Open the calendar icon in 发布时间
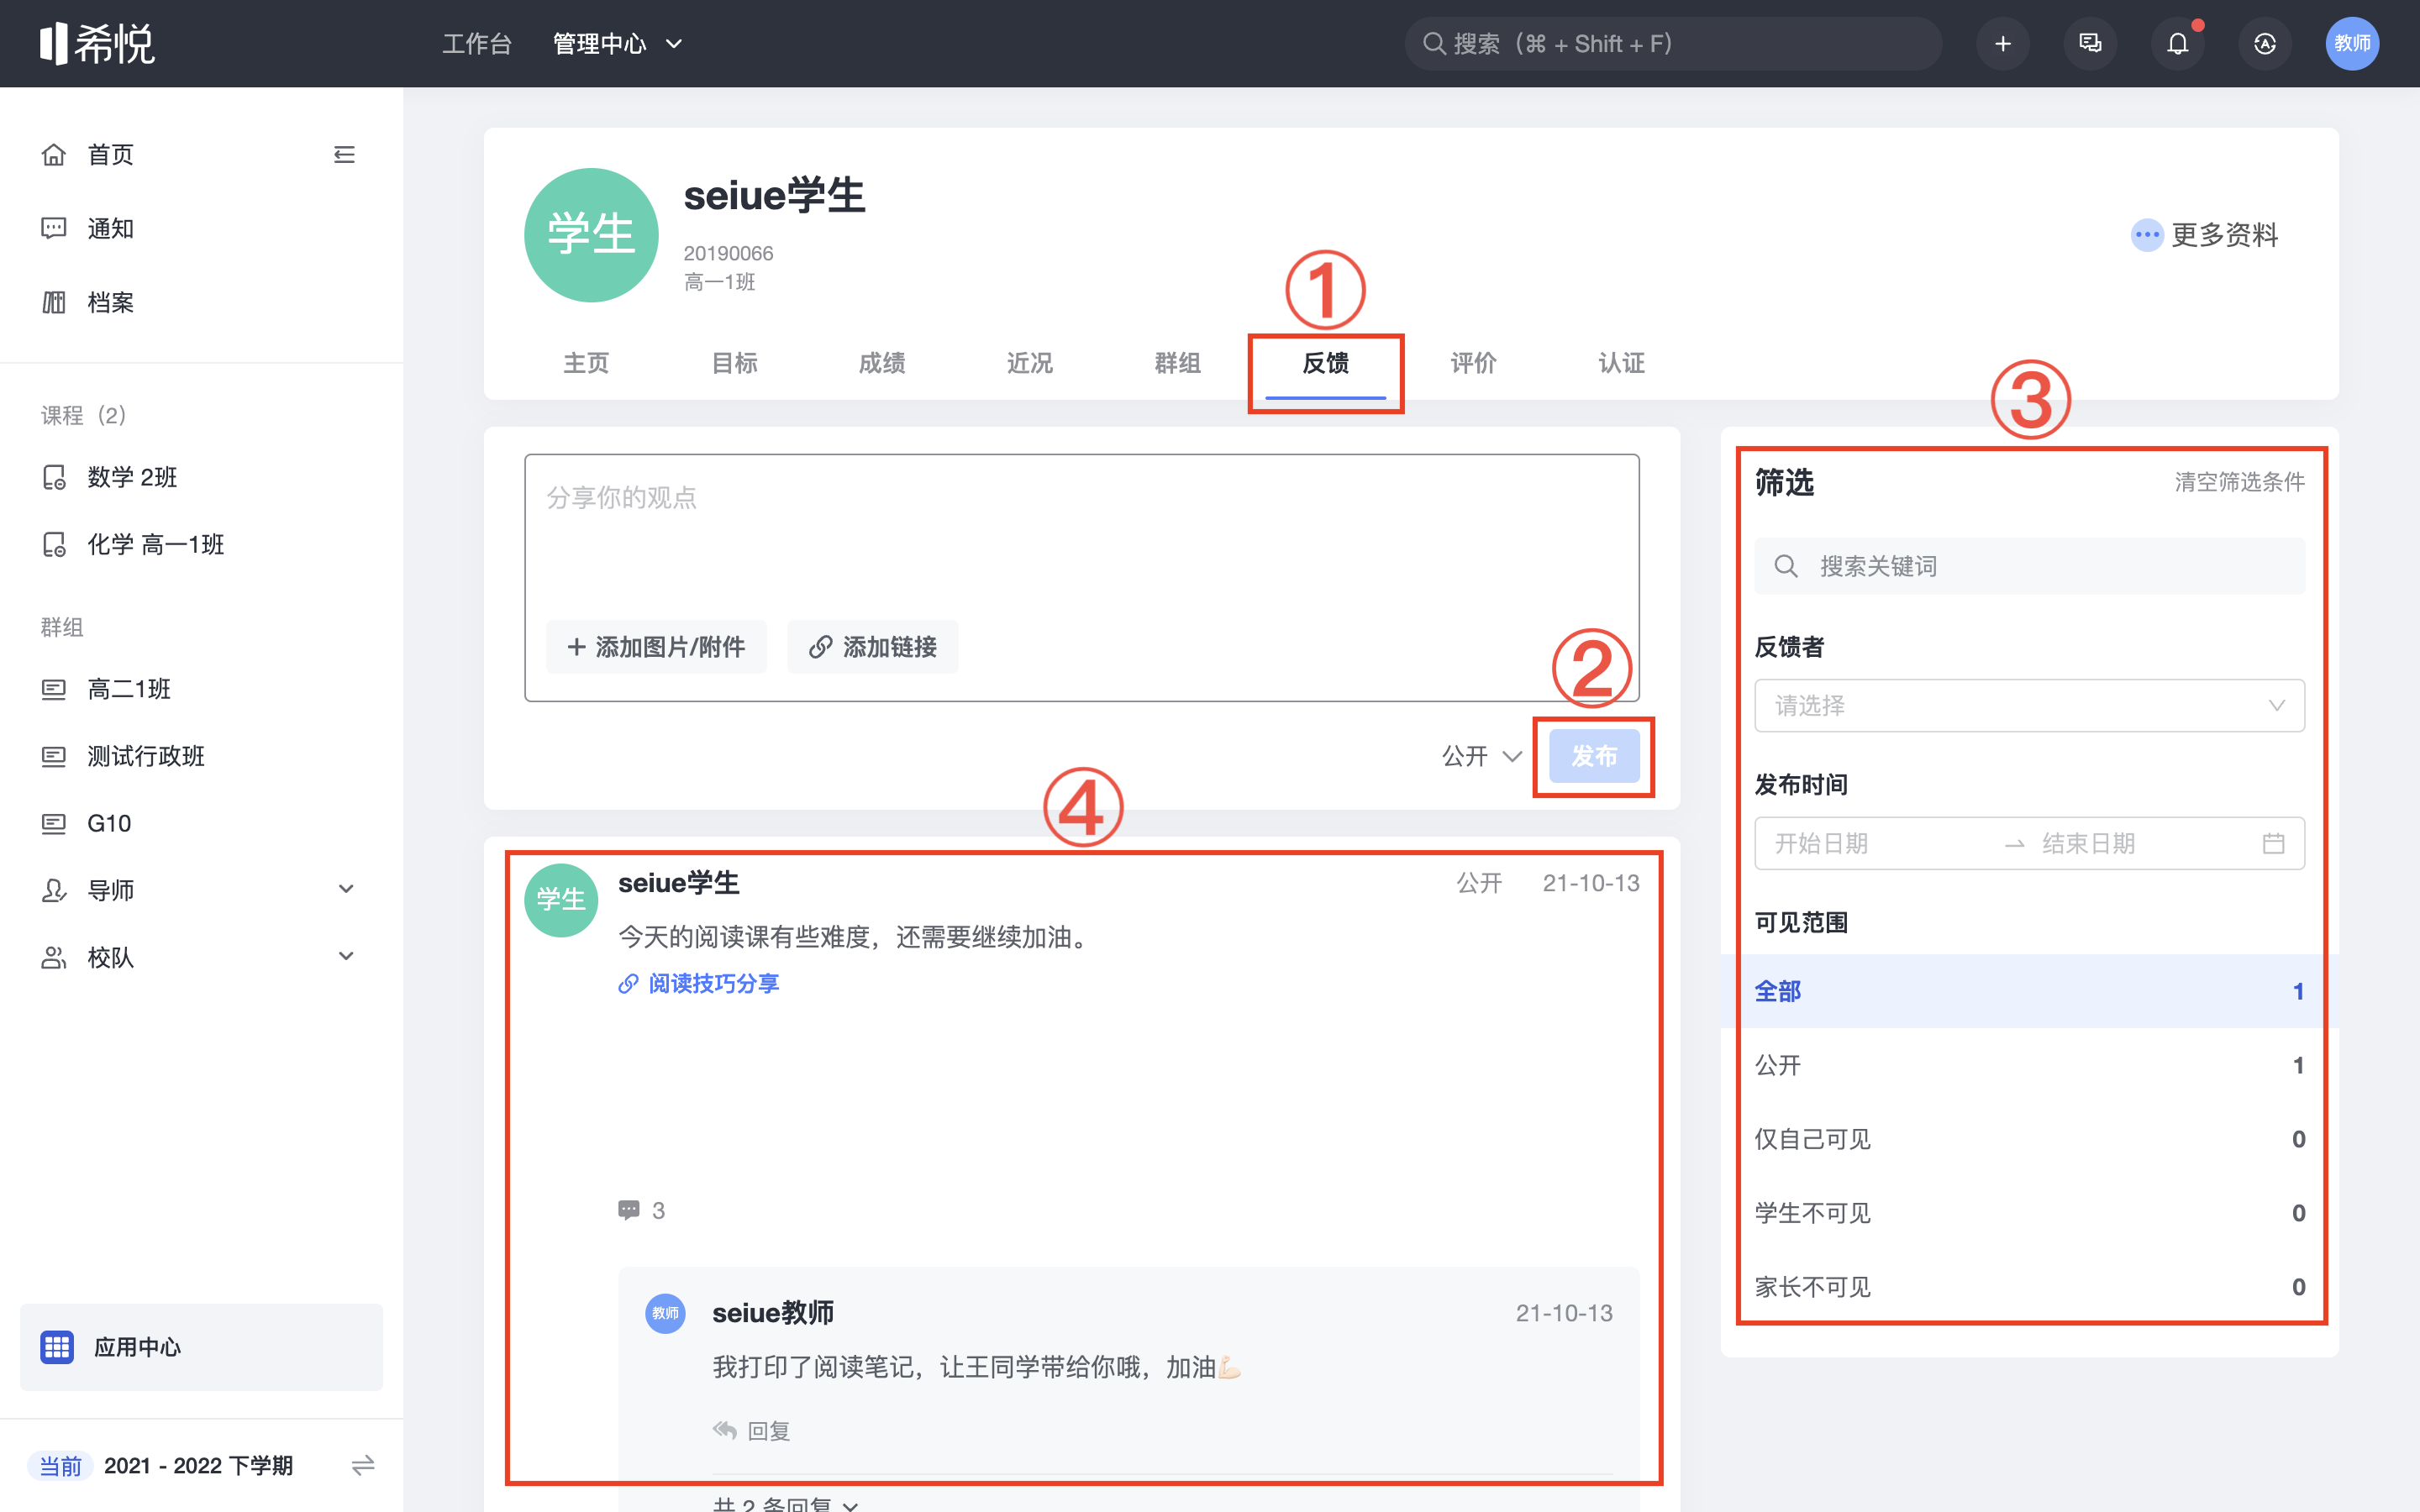The image size is (2420, 1512). coord(2273,844)
